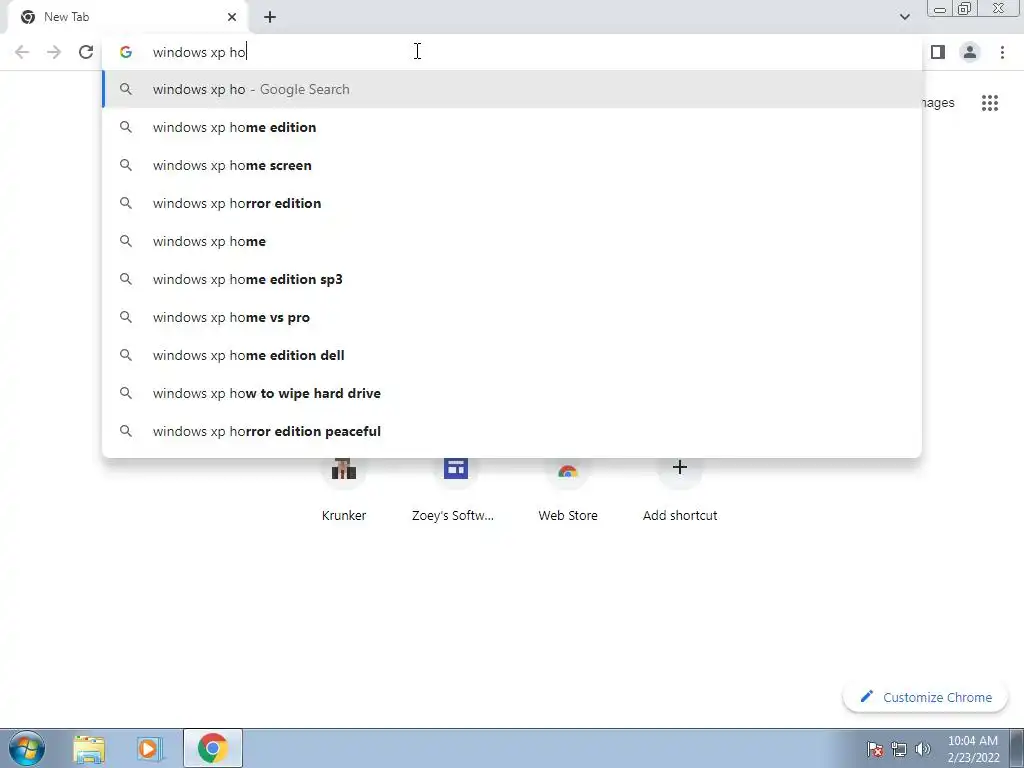Select 'windows xp home vs pro' suggestion
Image resolution: width=1024 pixels, height=768 pixels.
click(x=512, y=317)
